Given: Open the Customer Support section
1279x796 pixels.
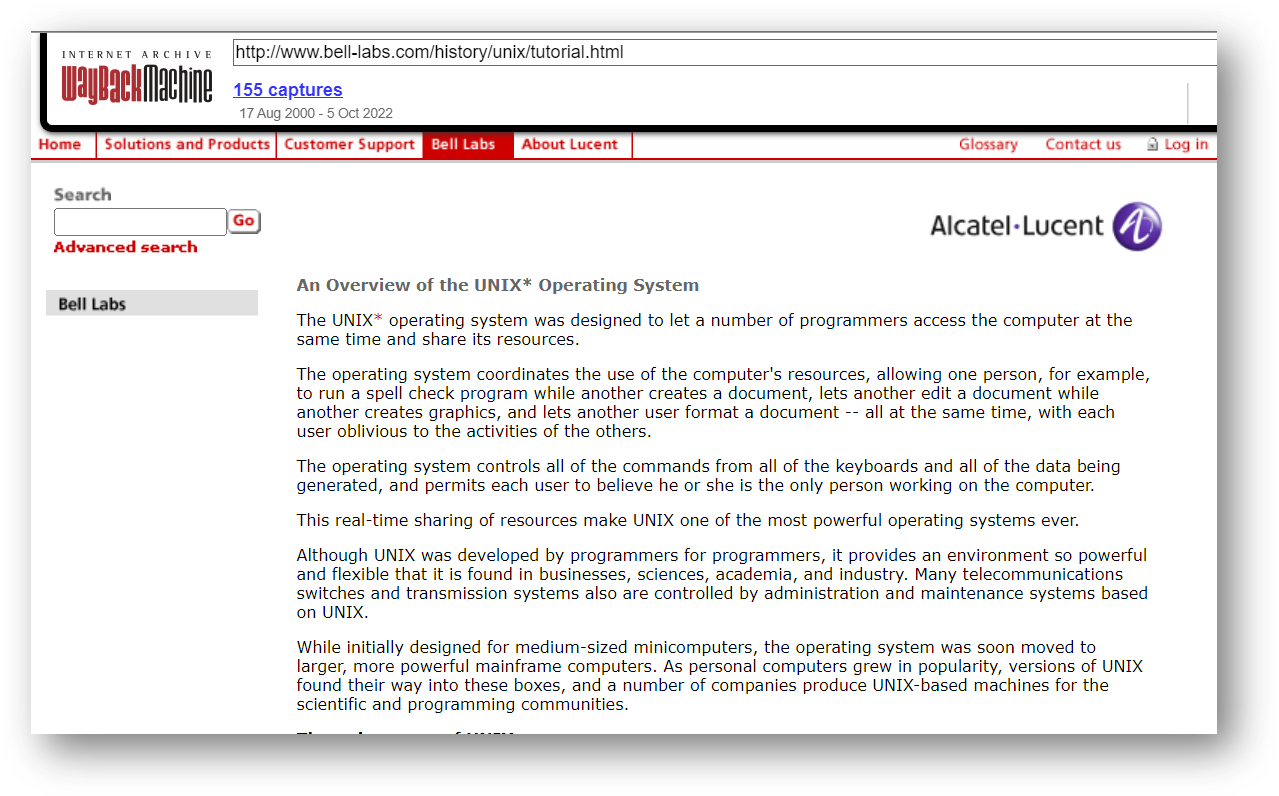Looking at the screenshot, I should click(349, 144).
